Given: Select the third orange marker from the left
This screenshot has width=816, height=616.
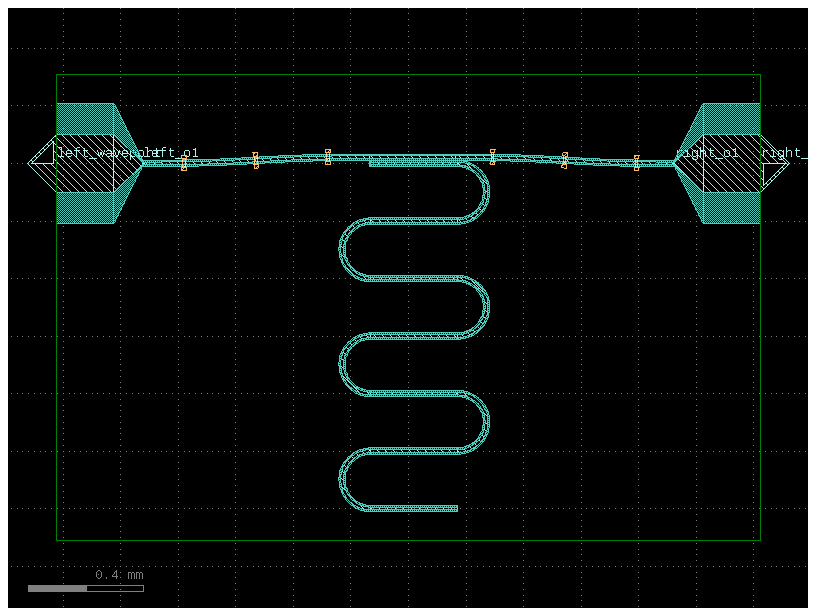Looking at the screenshot, I should tap(328, 157).
